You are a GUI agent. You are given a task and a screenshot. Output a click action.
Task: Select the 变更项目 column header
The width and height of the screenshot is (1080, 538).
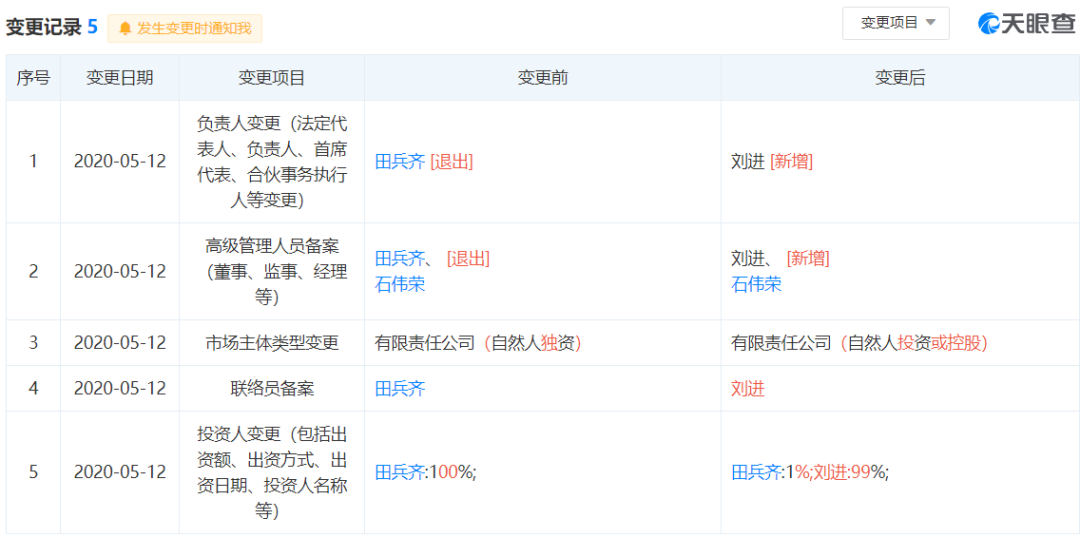coord(272,78)
